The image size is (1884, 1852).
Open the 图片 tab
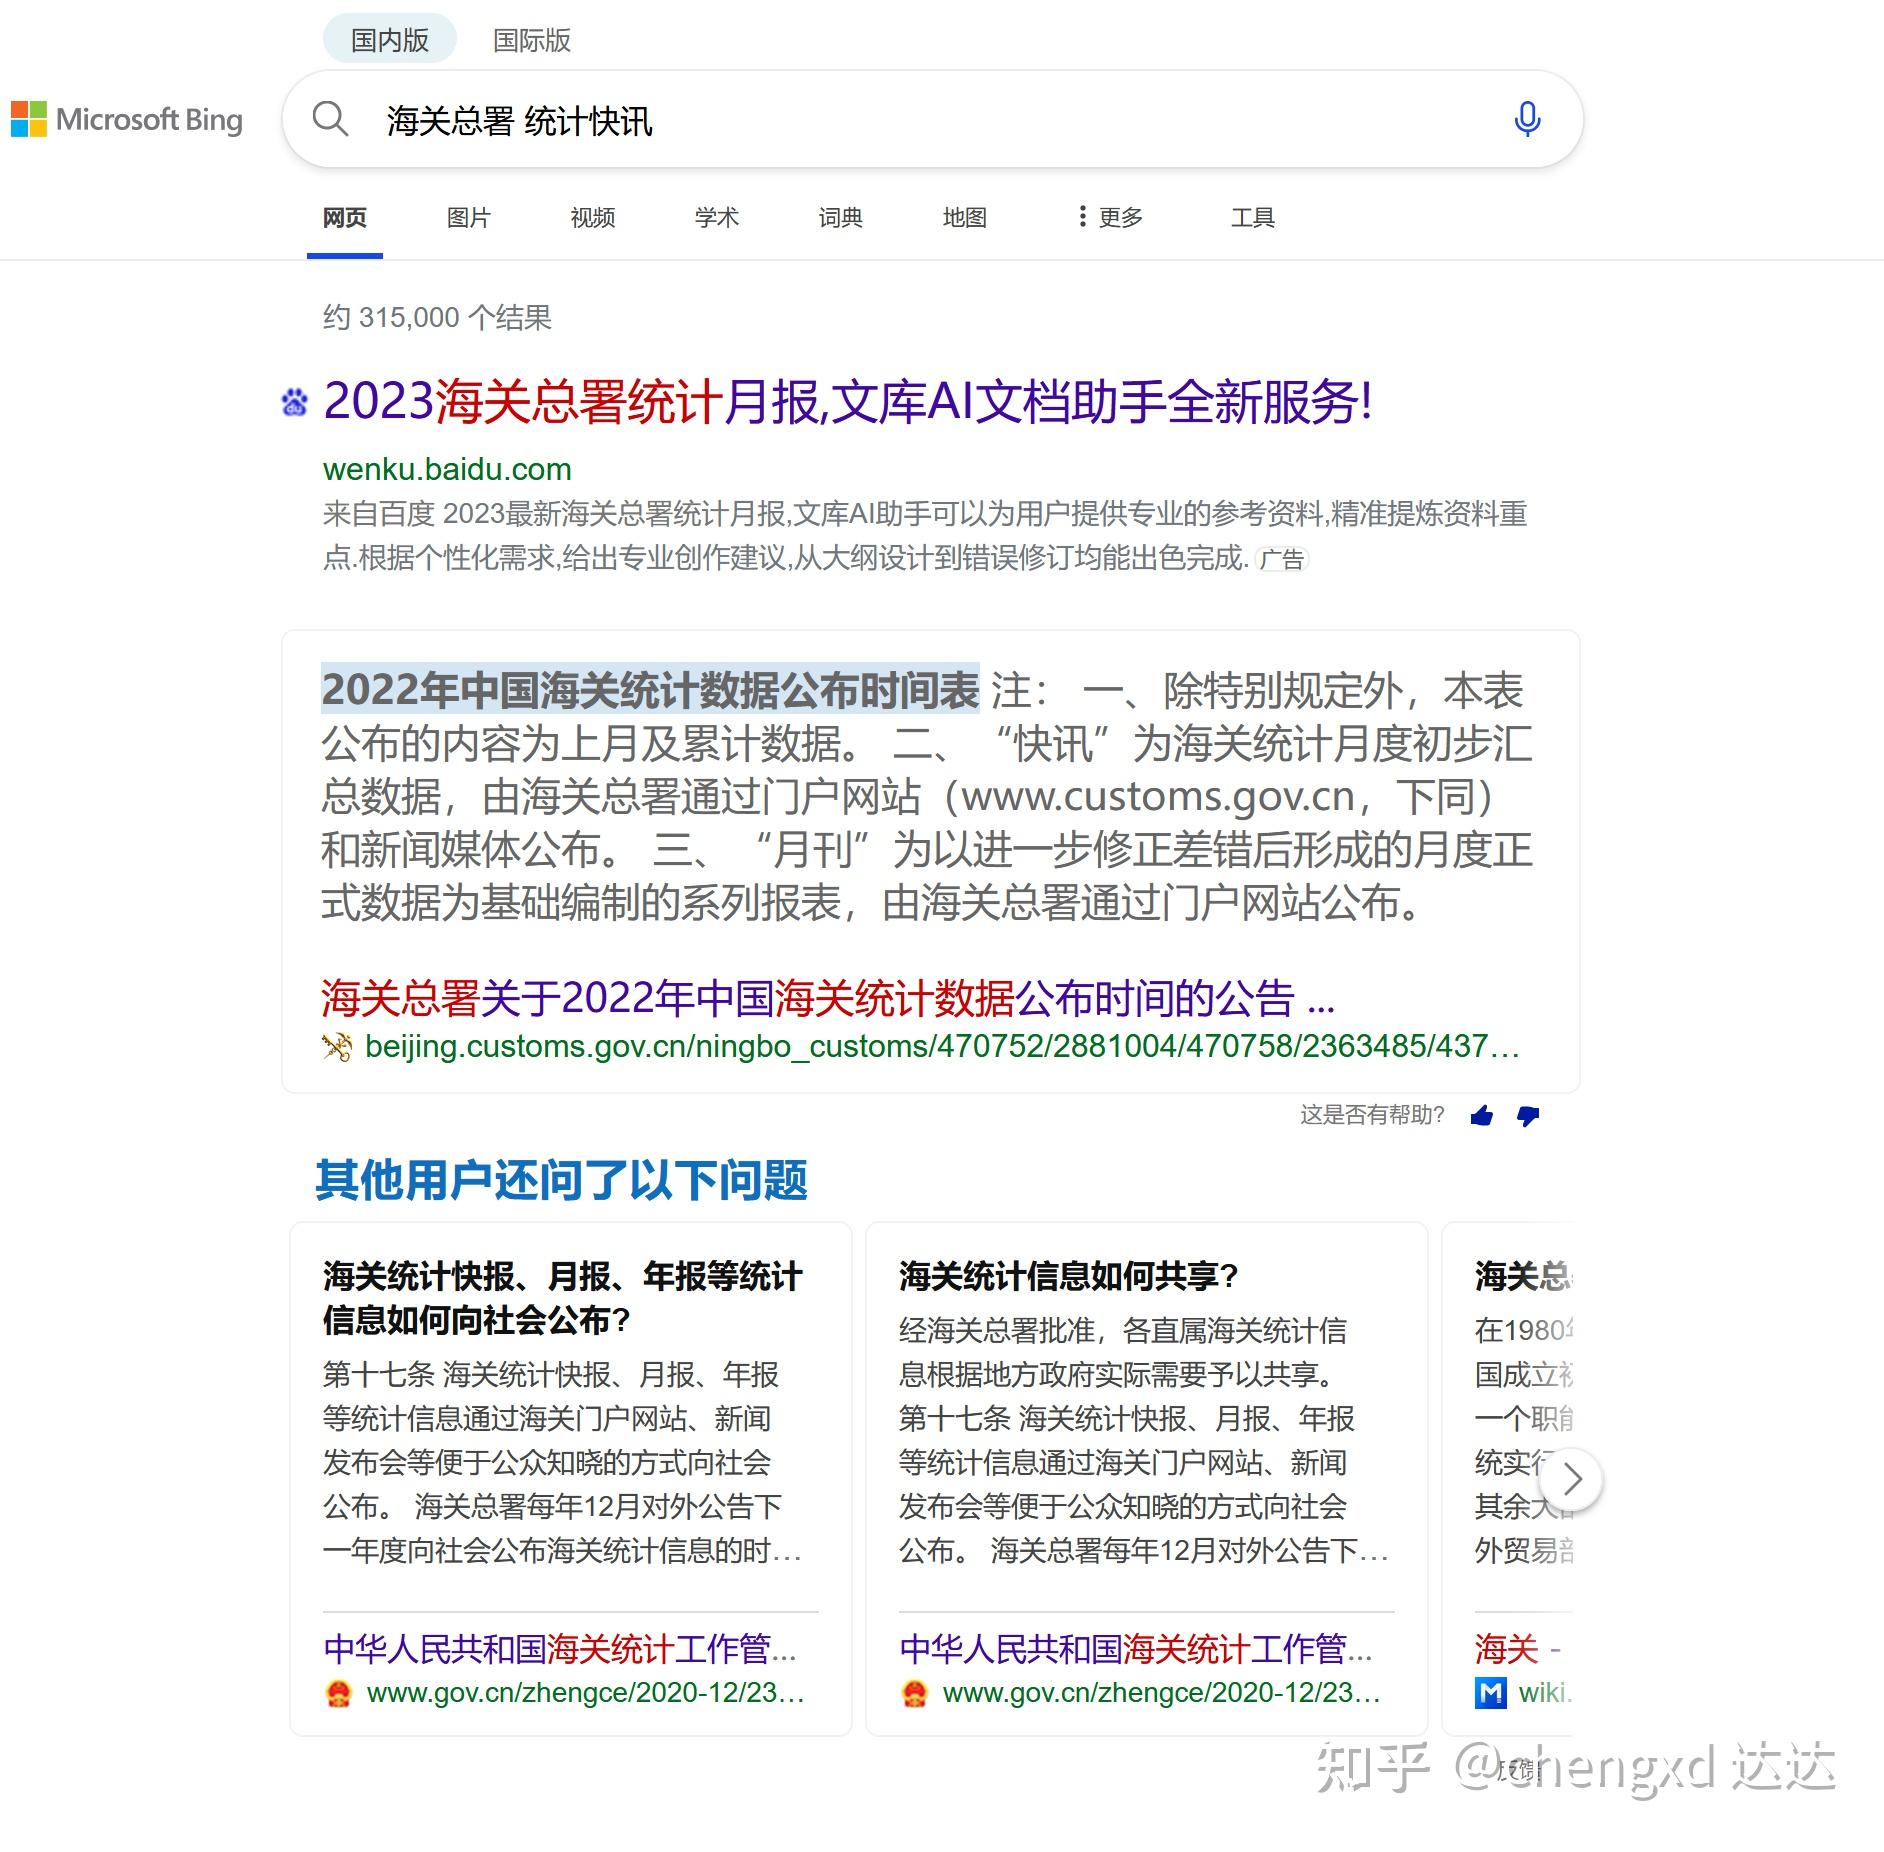coord(469,218)
